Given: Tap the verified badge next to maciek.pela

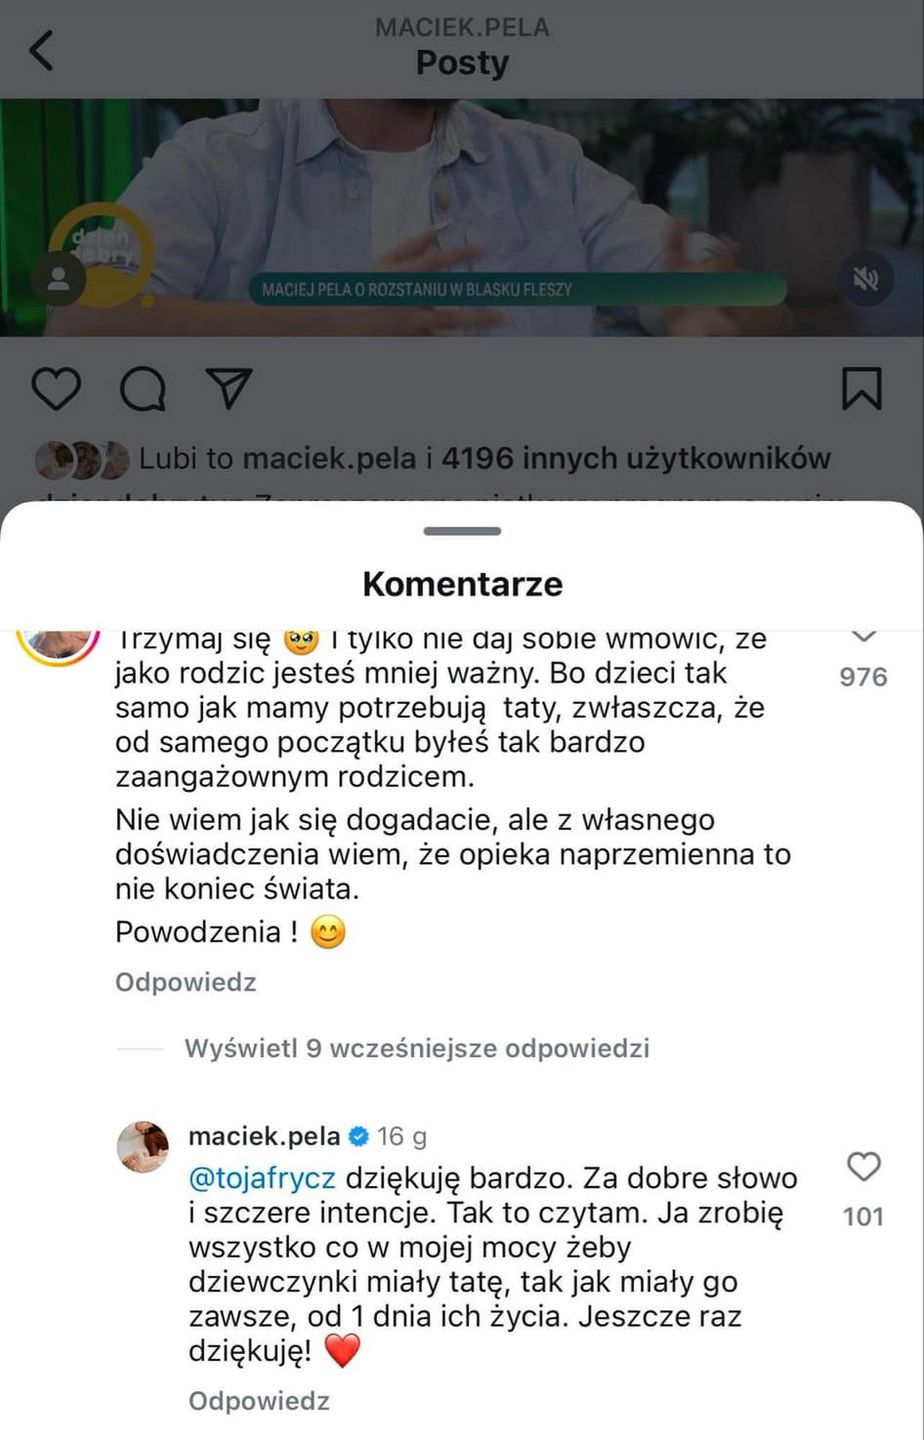Looking at the screenshot, I should click(358, 1137).
